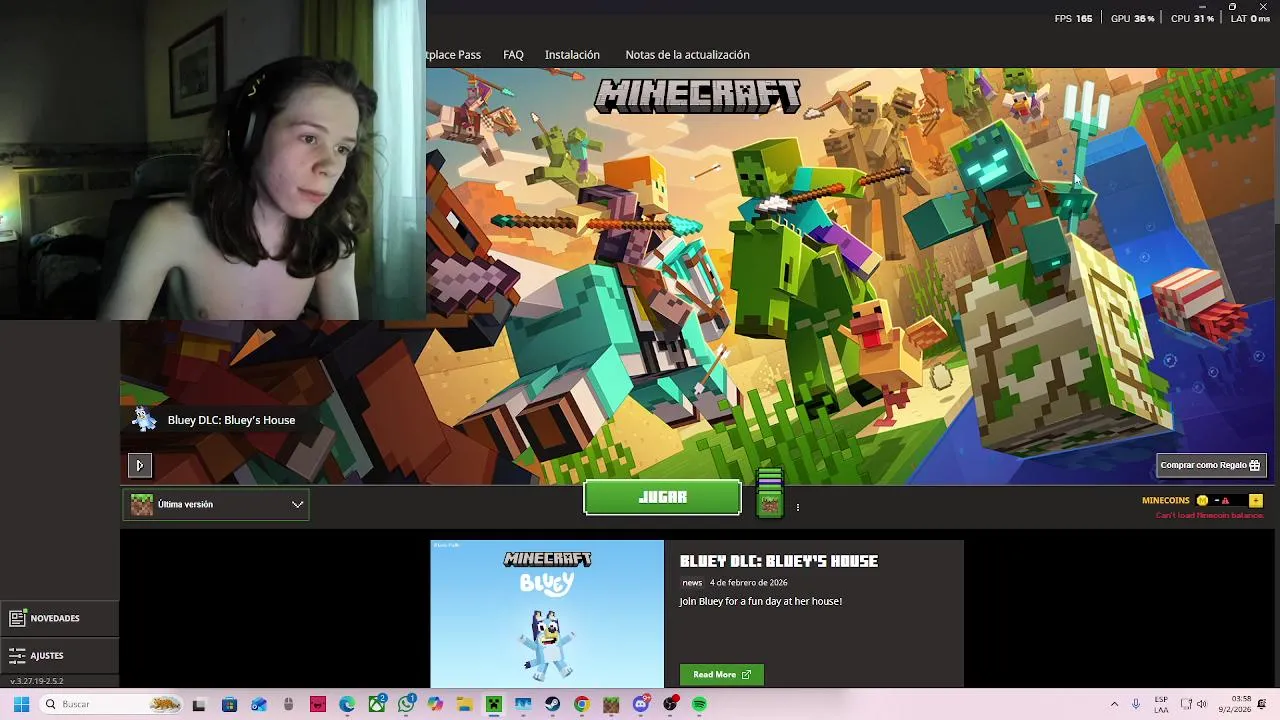Open the three-dot options next to JUGAR
This screenshot has width=1280, height=720.
(x=797, y=507)
